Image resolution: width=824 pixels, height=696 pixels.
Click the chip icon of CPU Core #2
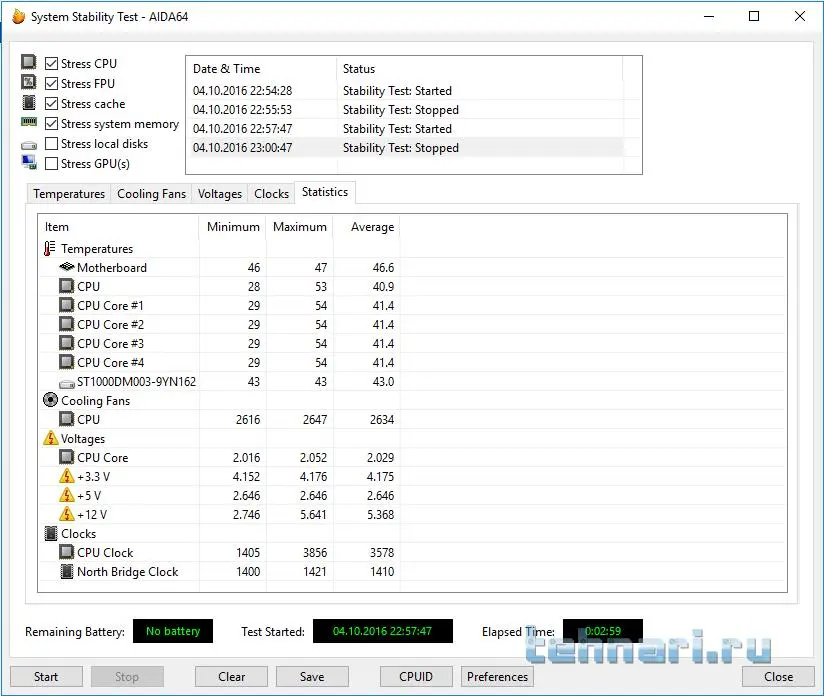66,324
